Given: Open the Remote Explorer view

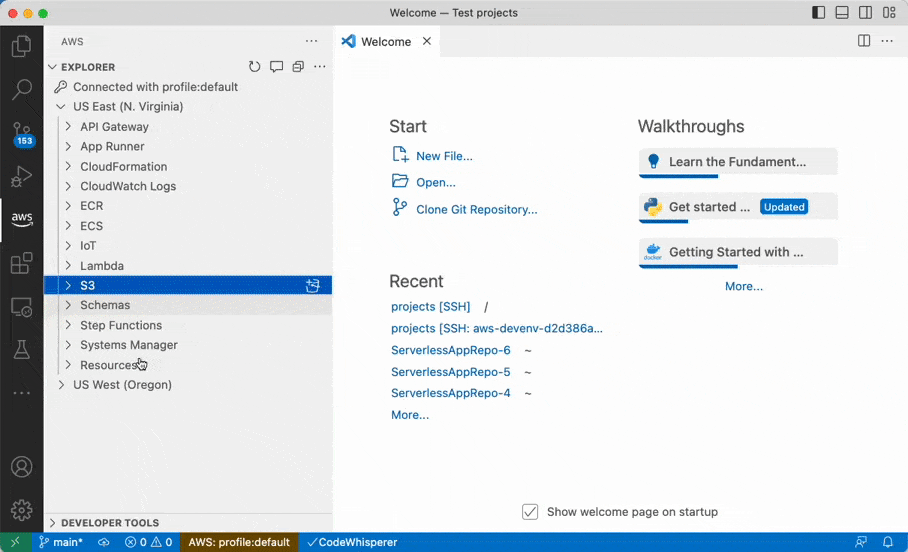Looking at the screenshot, I should [x=21, y=307].
